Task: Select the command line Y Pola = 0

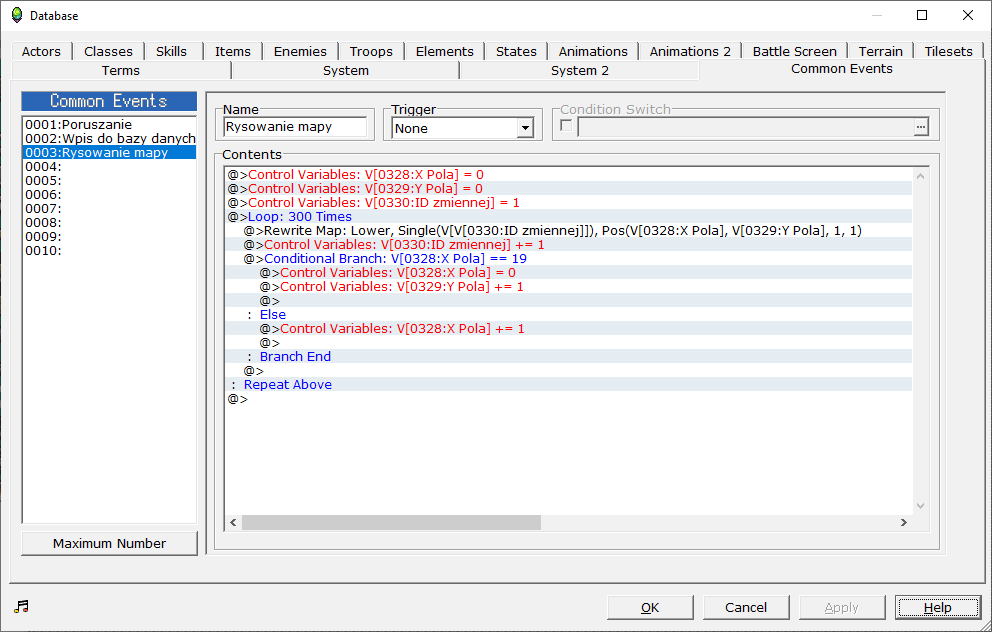Action: [569, 189]
